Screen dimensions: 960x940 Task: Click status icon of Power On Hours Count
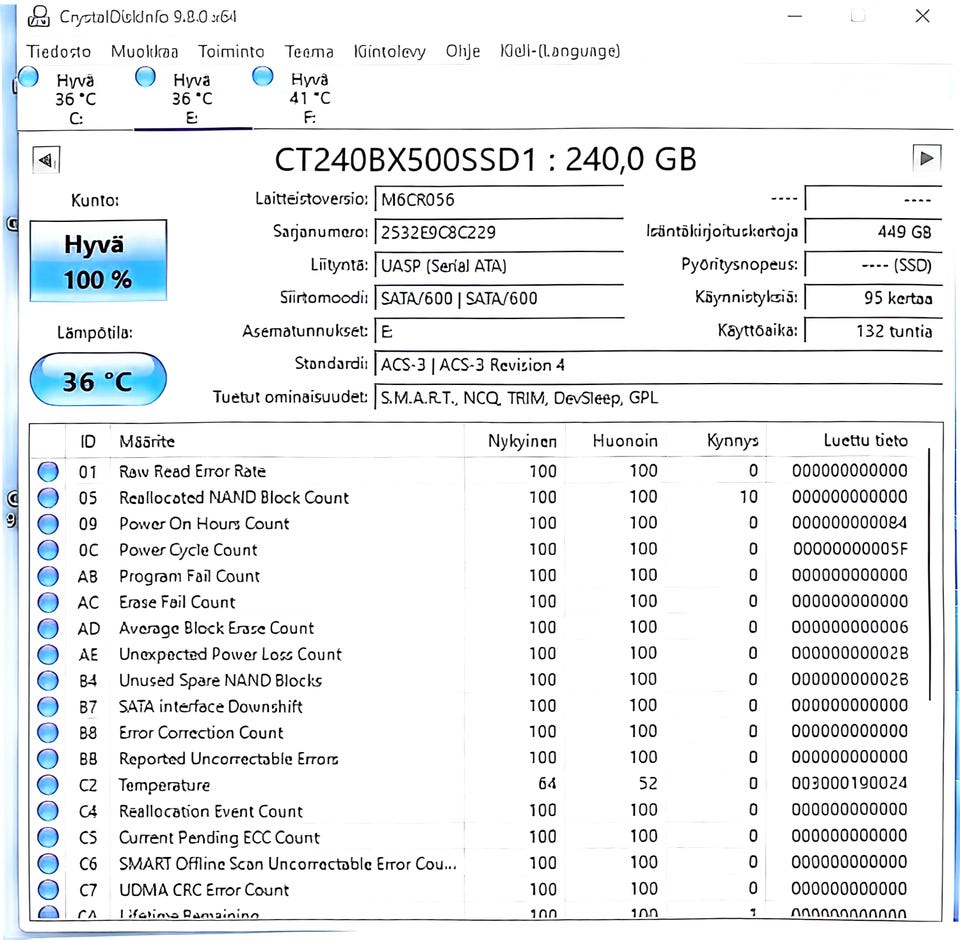[x=48, y=524]
